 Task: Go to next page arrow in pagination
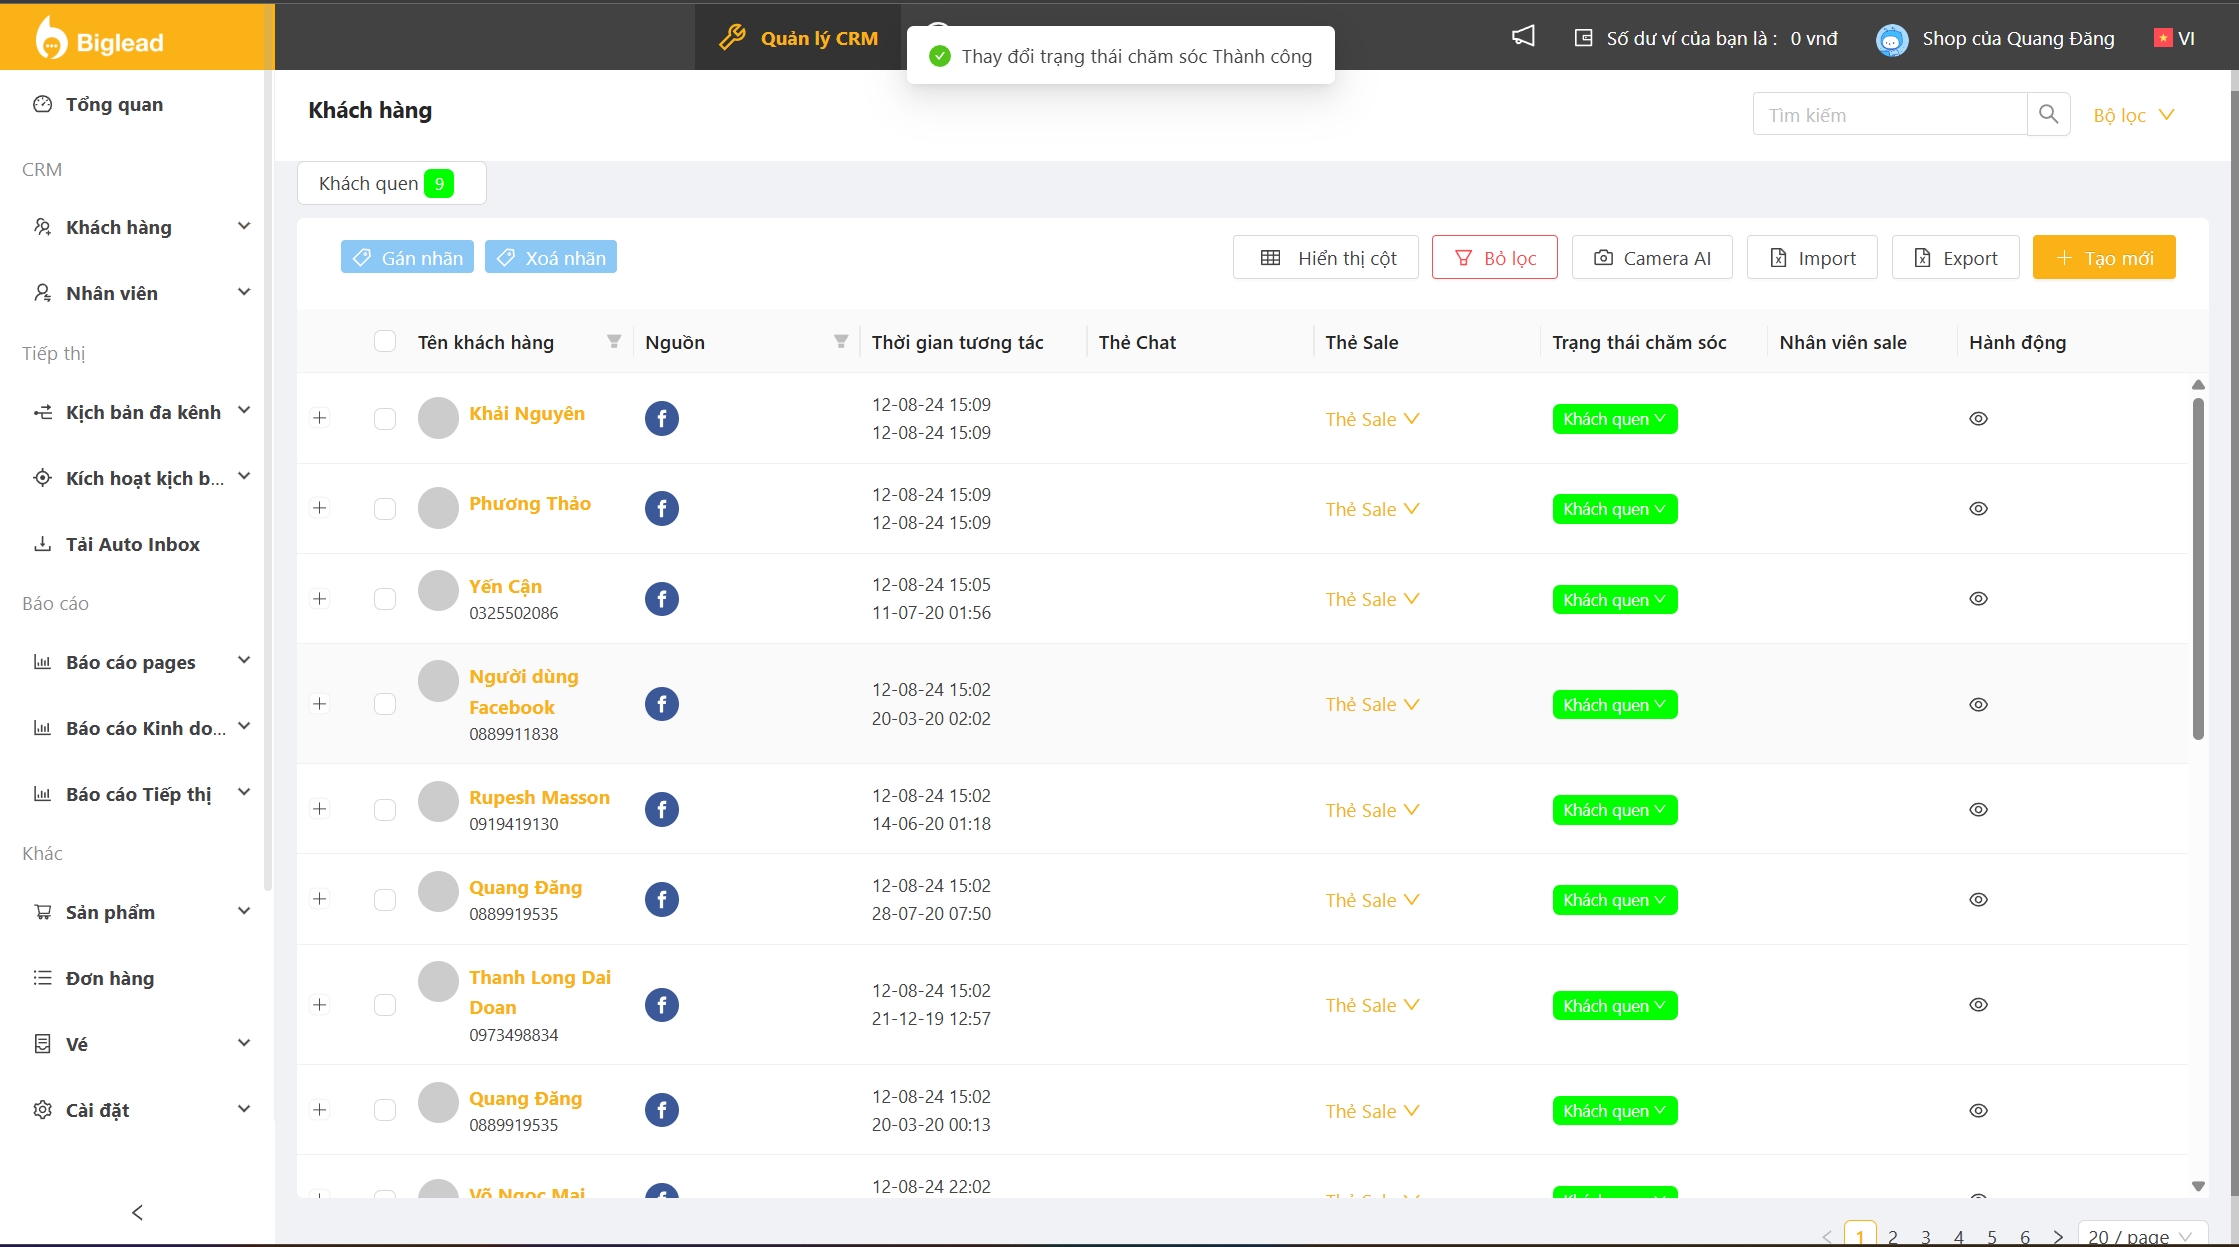pyautogui.click(x=2058, y=1237)
